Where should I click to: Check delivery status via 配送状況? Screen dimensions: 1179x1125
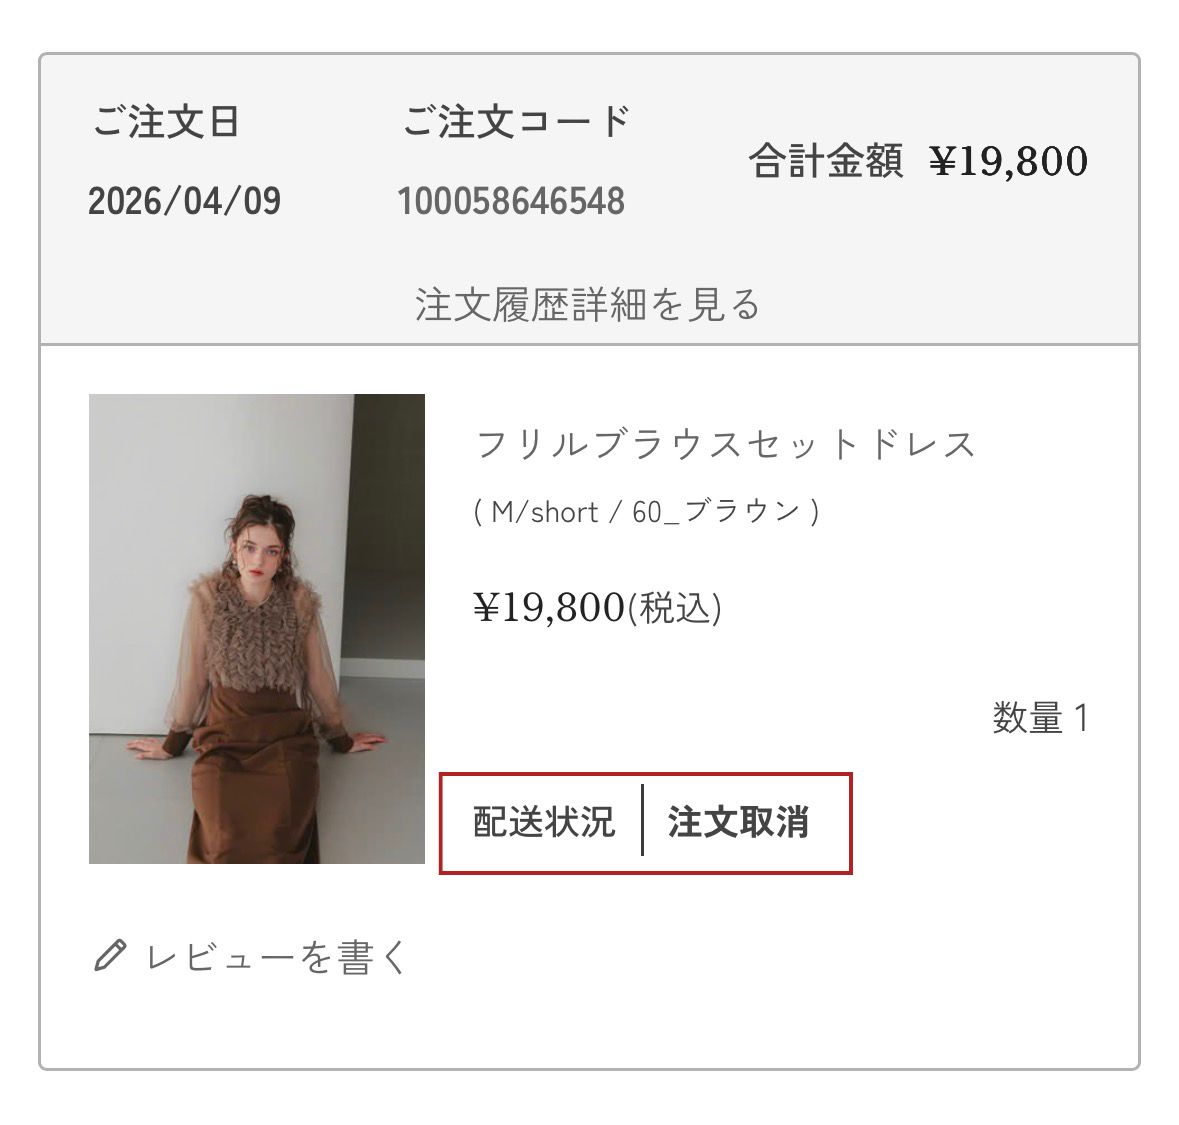pyautogui.click(x=544, y=821)
